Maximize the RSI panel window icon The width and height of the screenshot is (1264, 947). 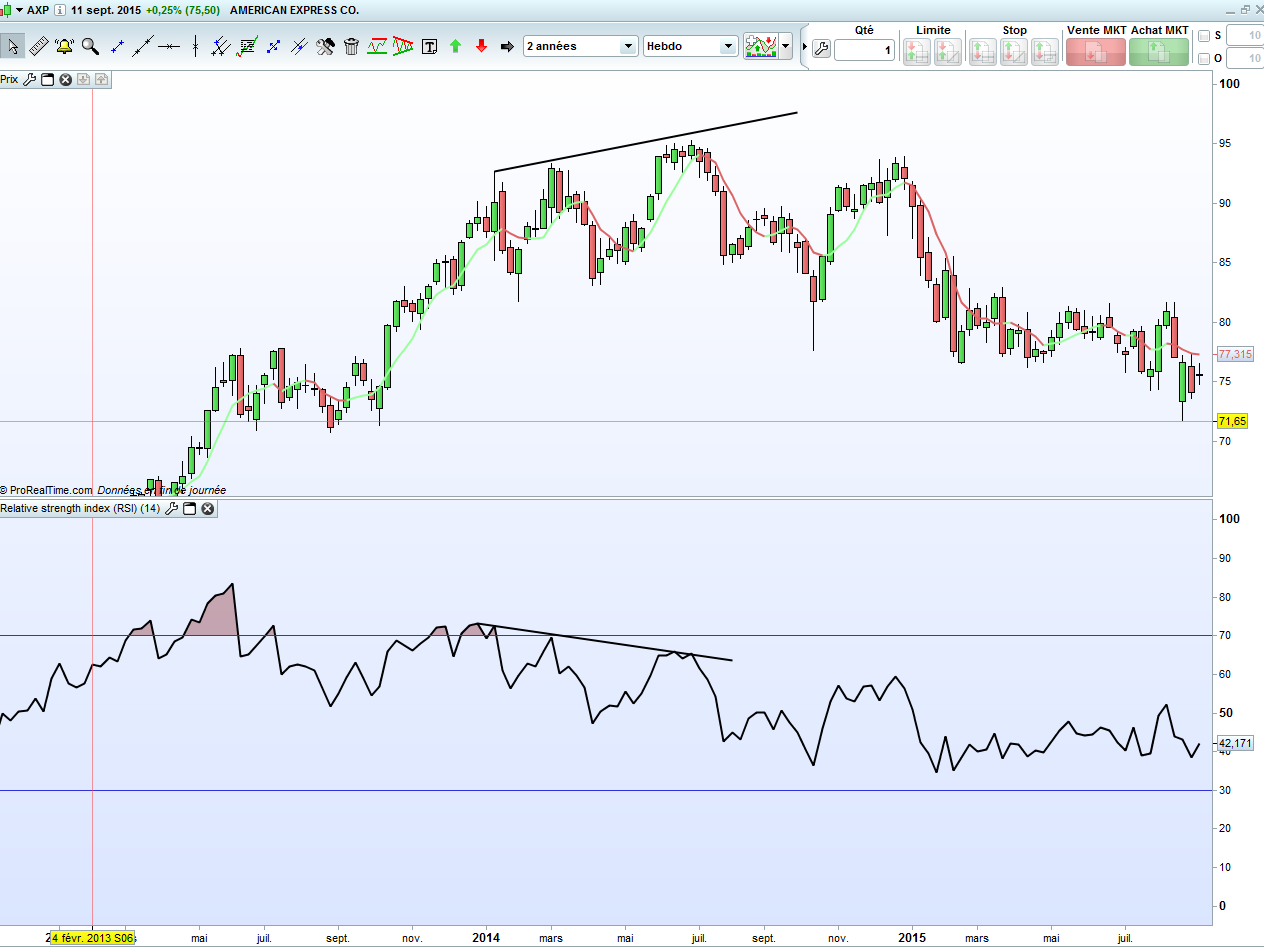coord(189,509)
